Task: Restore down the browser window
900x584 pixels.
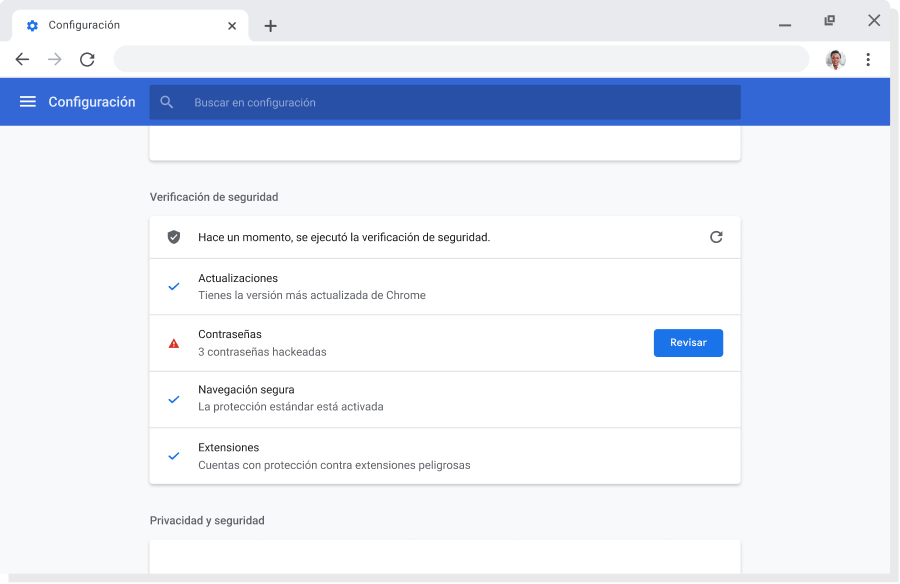Action: click(x=829, y=21)
